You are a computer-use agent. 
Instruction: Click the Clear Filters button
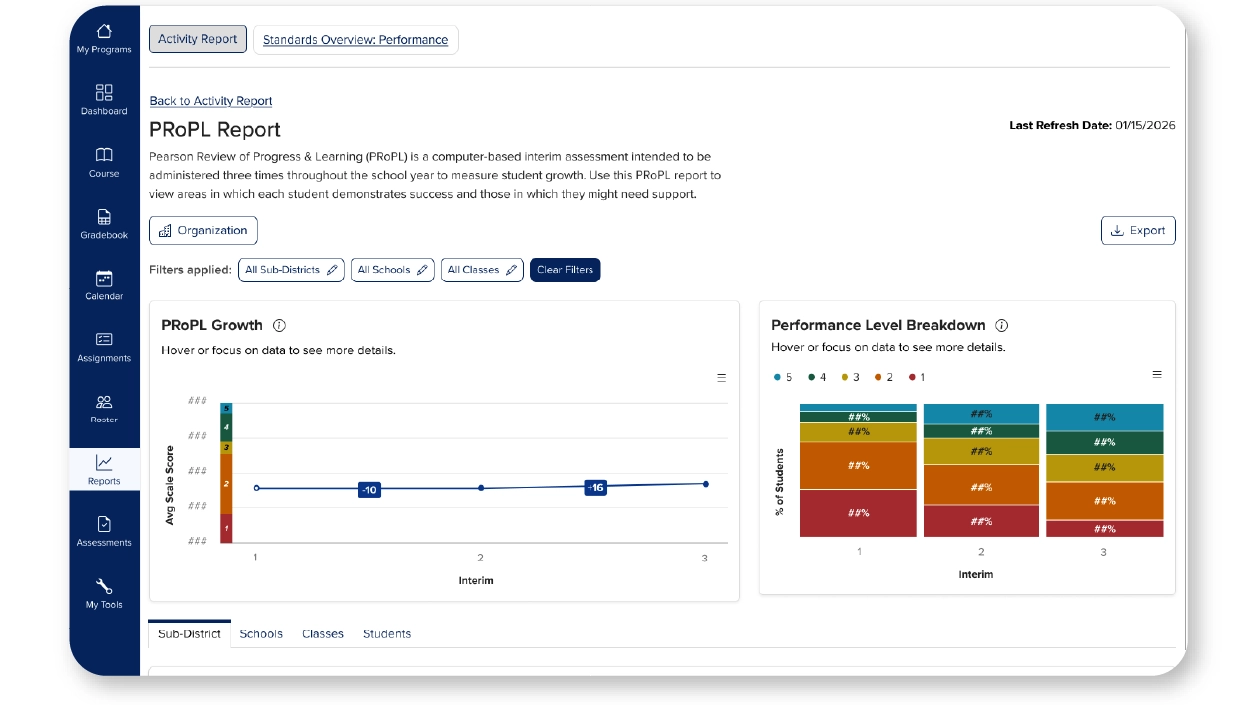coord(565,270)
